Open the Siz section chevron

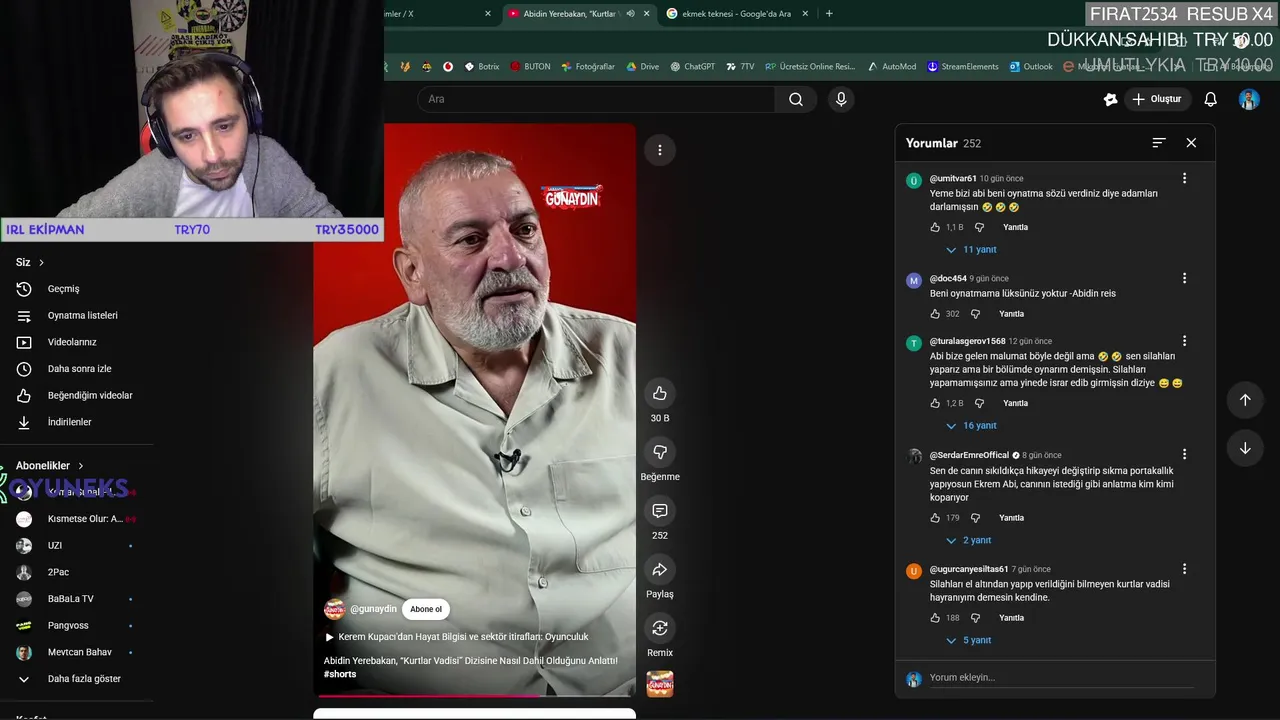pos(41,262)
